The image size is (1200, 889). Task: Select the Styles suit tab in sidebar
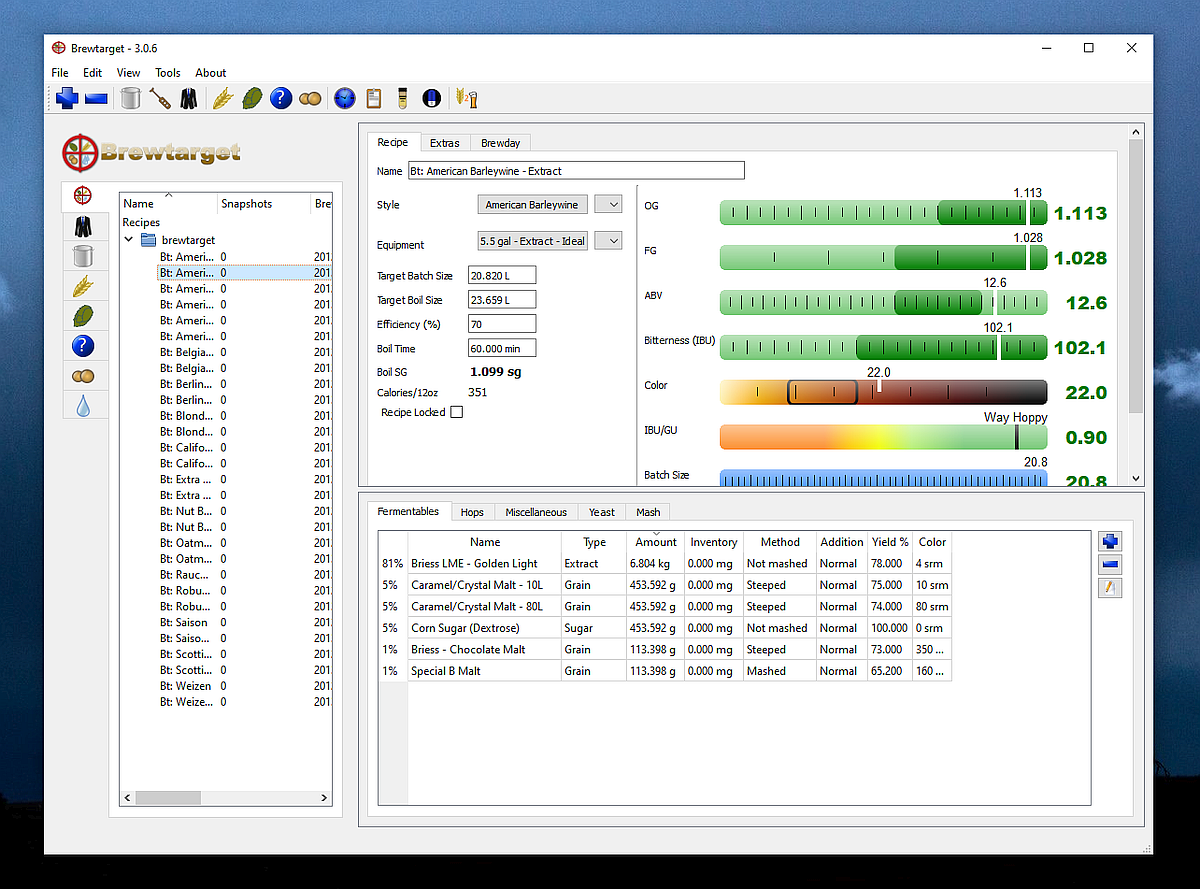(84, 226)
